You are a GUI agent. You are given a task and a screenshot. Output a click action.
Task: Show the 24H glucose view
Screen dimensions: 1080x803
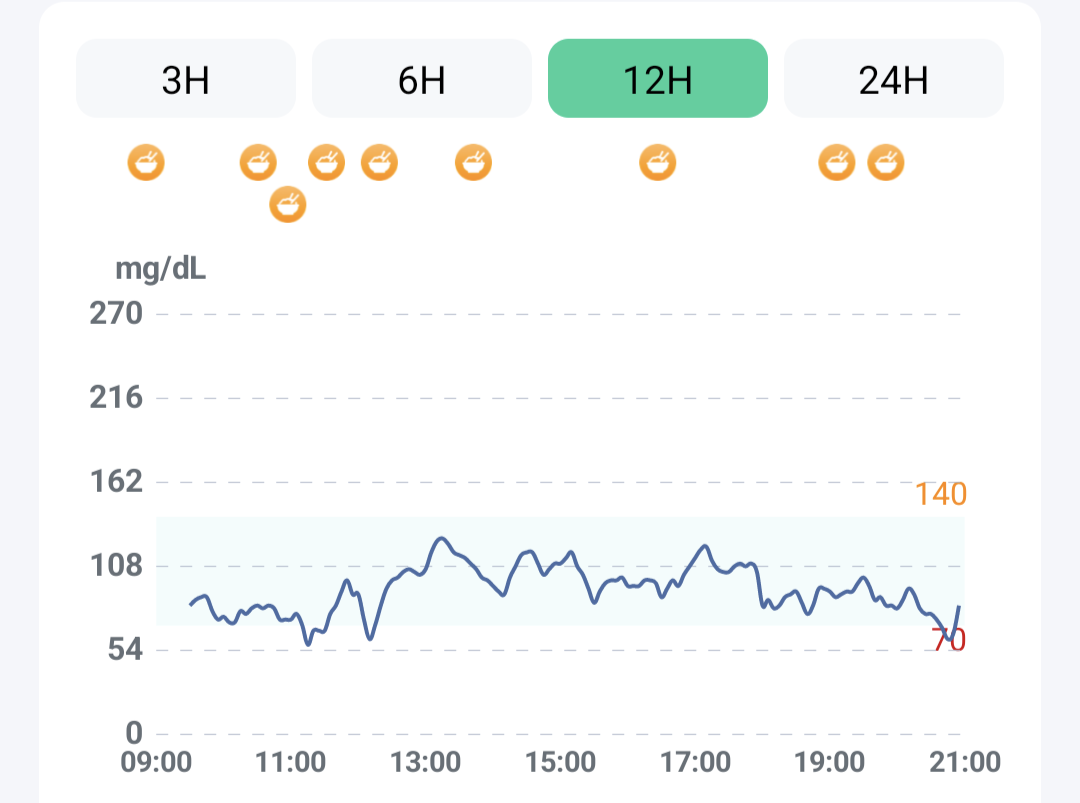tap(893, 79)
